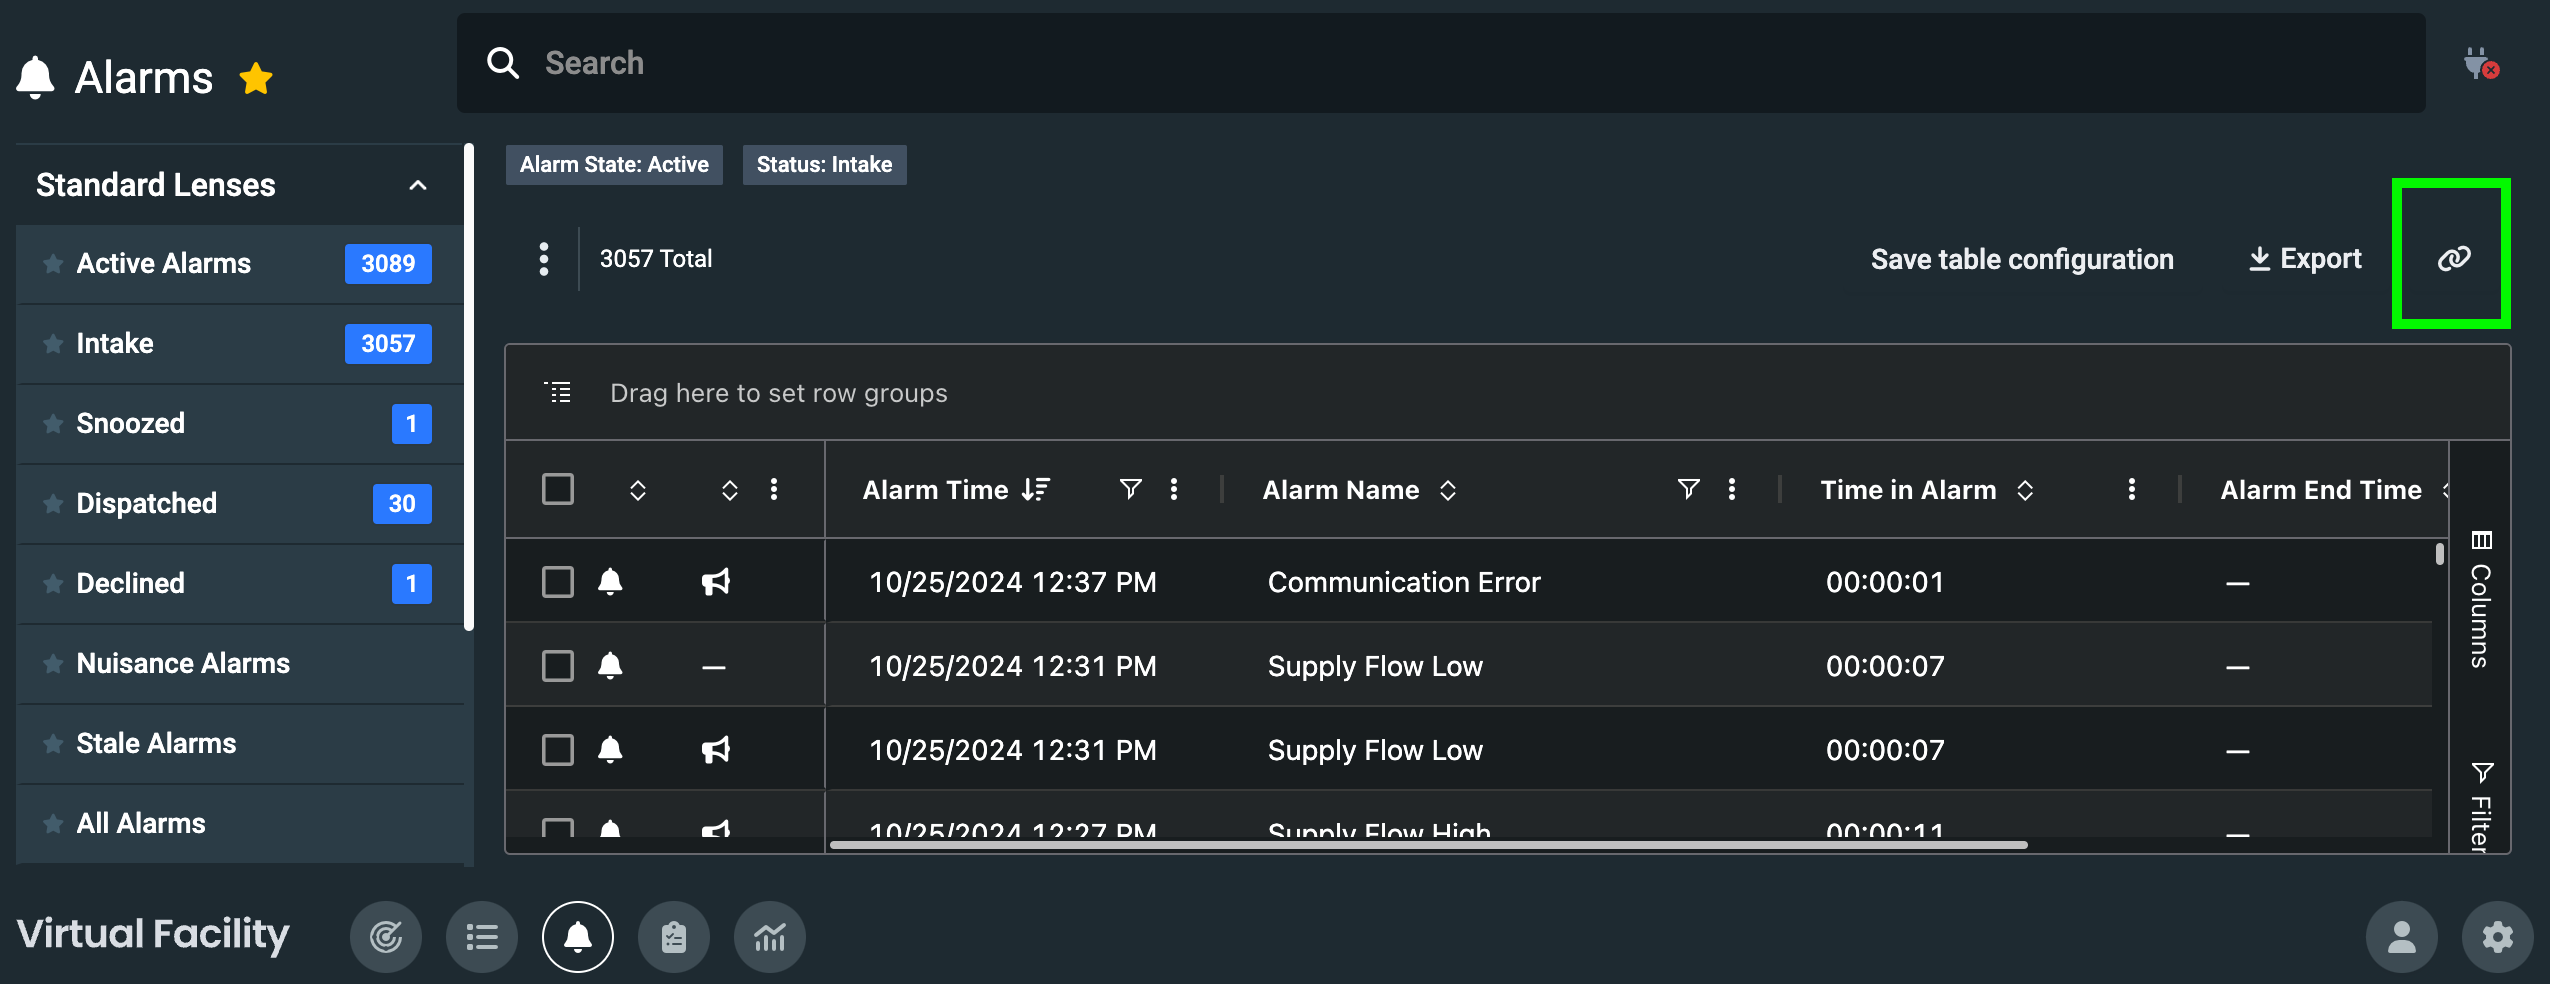Click the copy link icon next to Export

coord(2453,259)
